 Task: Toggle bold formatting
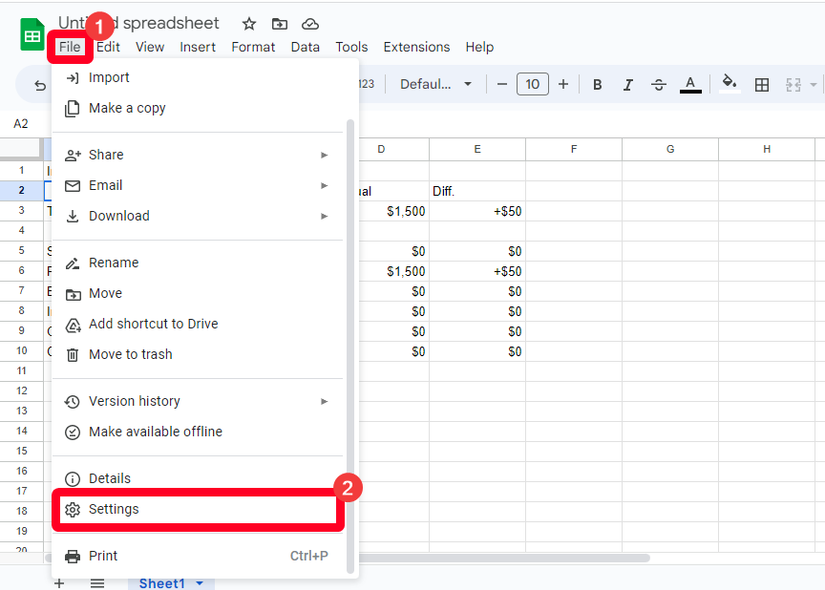click(597, 84)
